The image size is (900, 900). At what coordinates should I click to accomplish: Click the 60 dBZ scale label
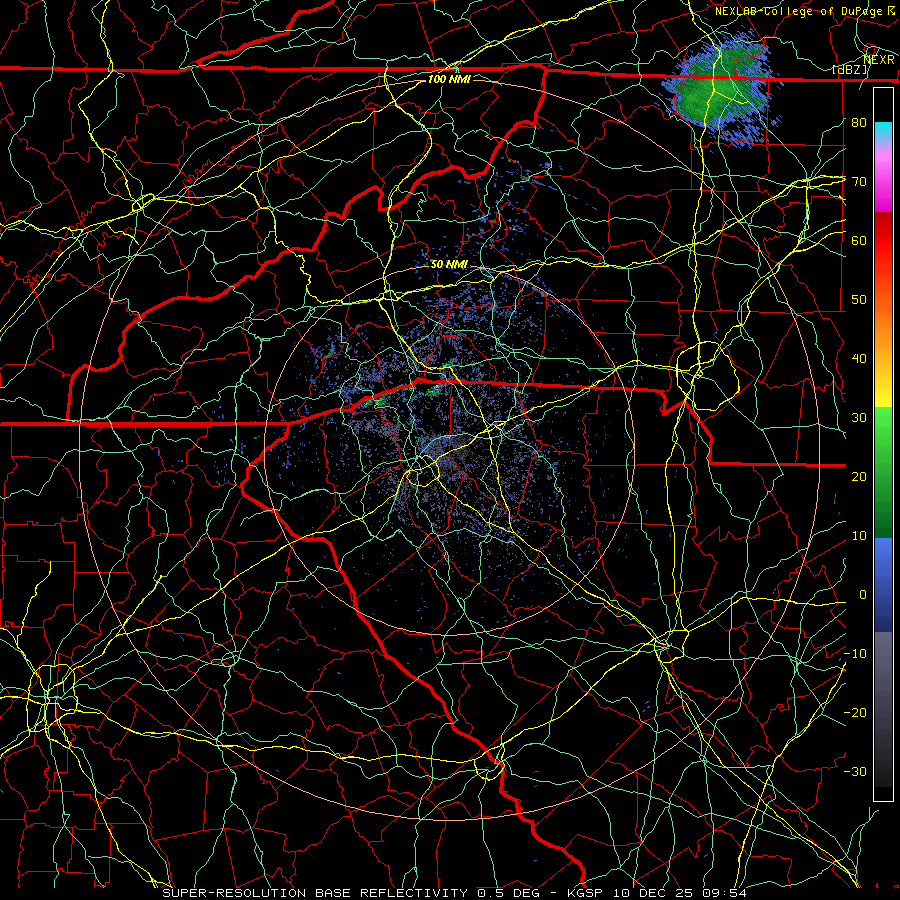859,240
